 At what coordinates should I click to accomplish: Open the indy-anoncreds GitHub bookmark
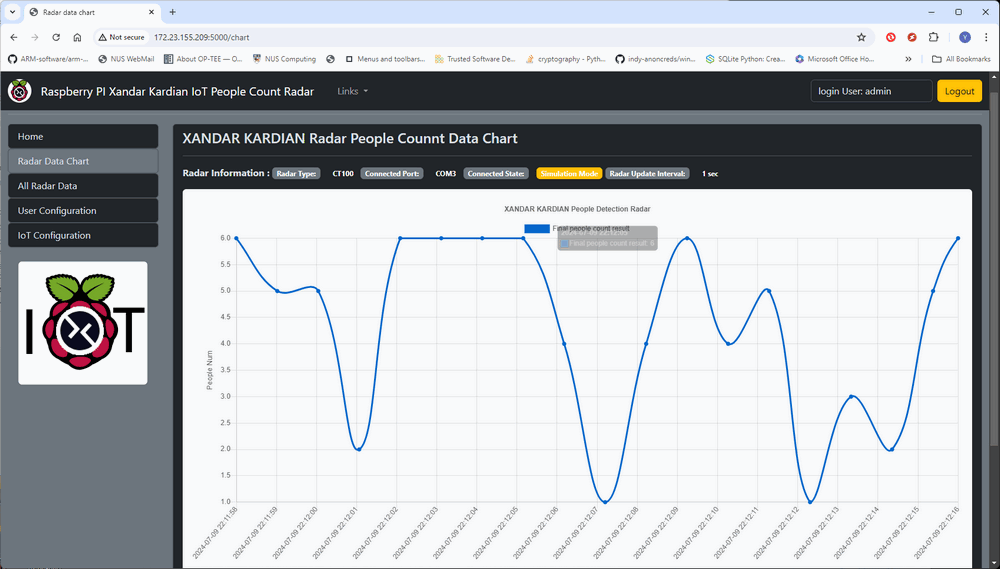click(656, 59)
